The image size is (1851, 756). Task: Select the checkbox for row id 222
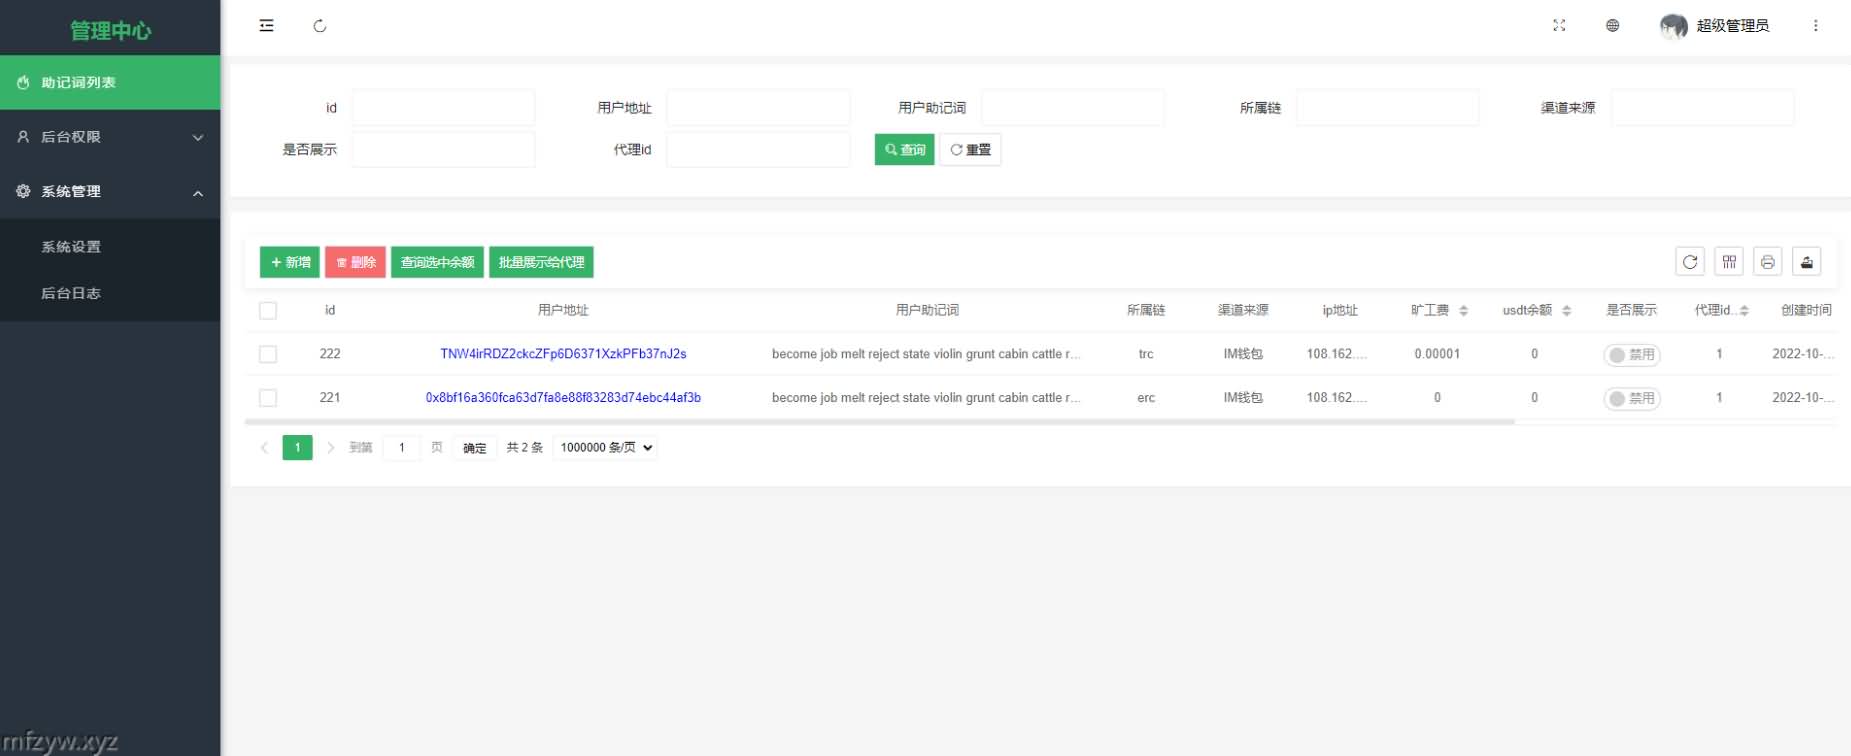coord(268,354)
